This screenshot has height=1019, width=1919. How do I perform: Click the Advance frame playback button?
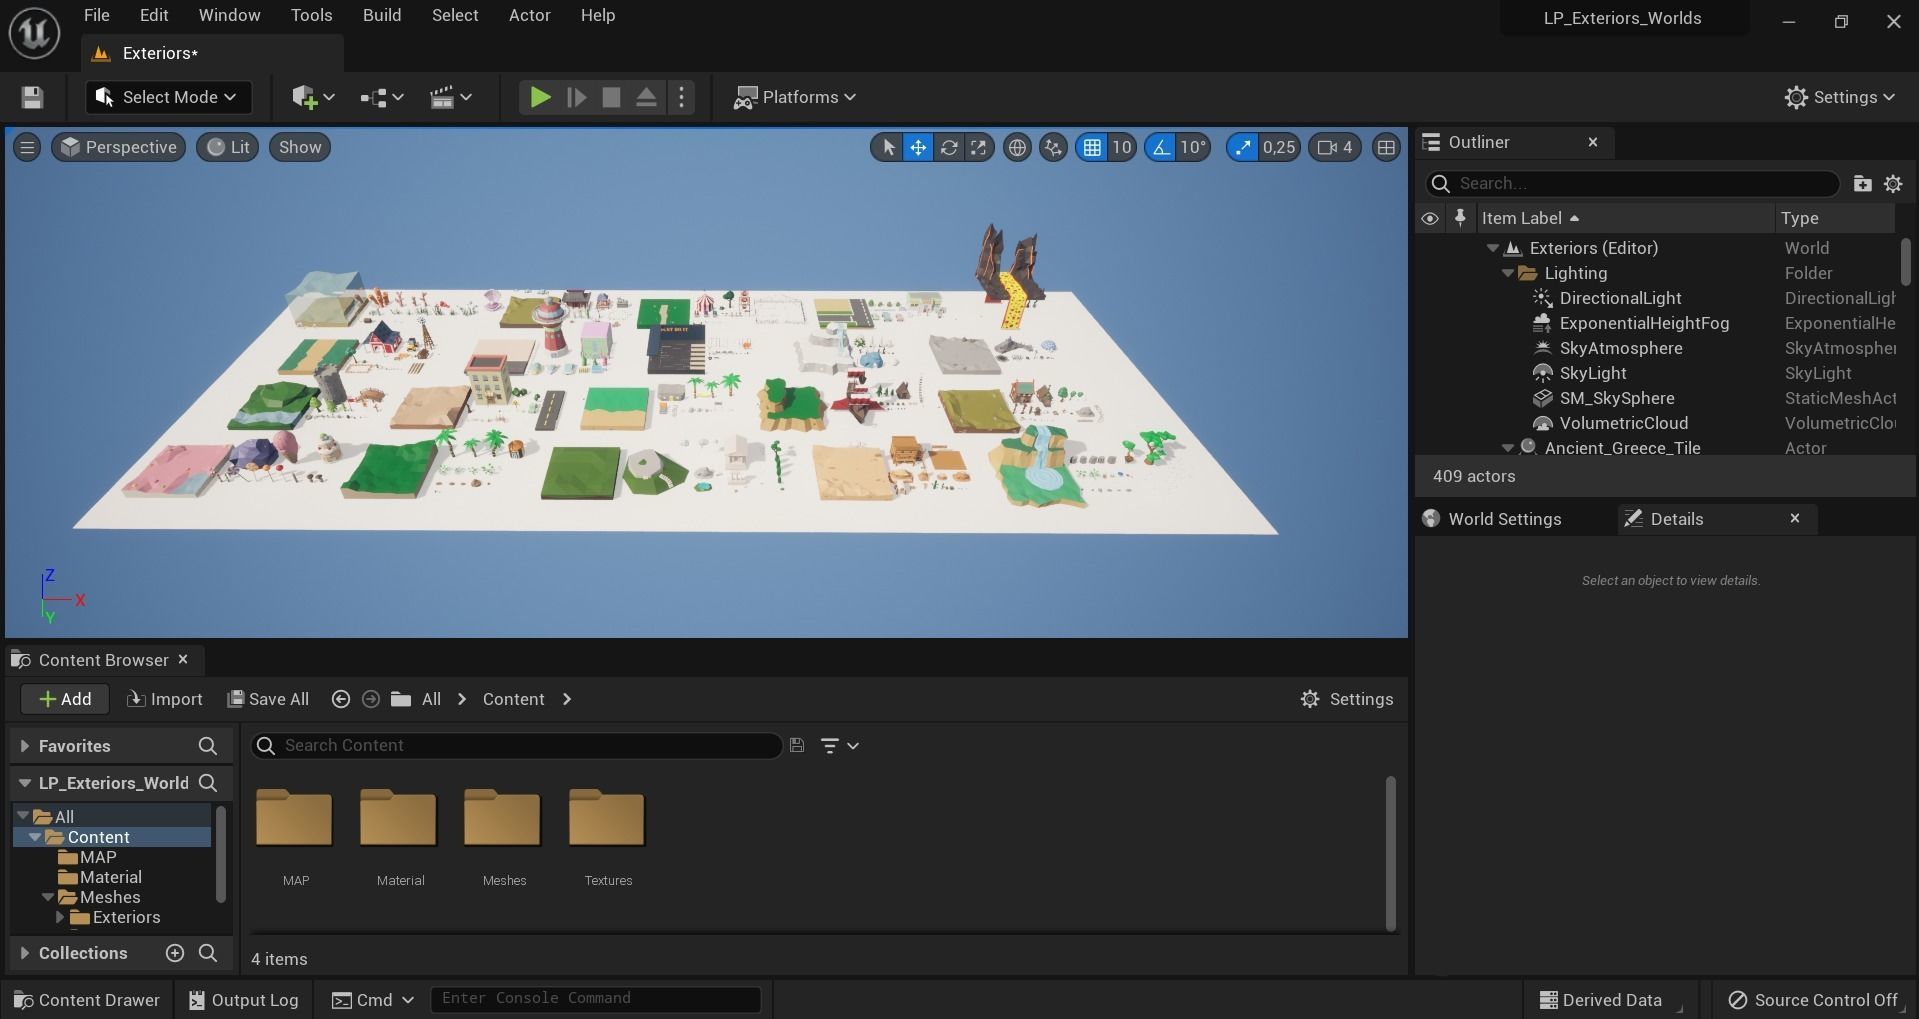coord(576,97)
